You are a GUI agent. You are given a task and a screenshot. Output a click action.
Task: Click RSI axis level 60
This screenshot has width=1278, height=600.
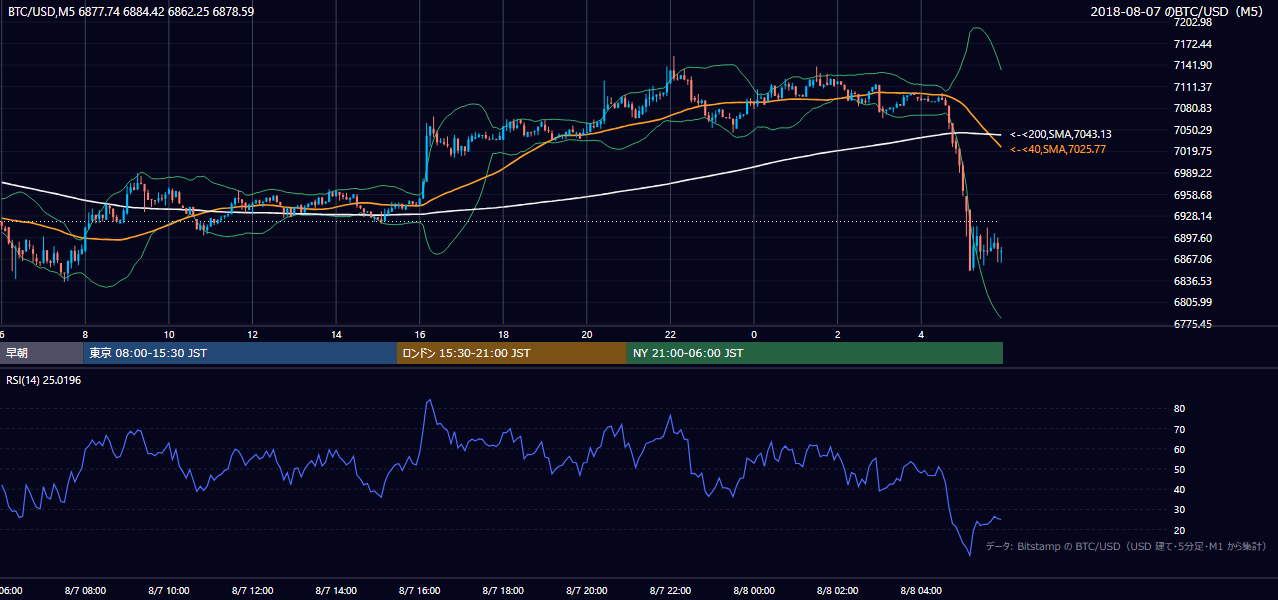(1179, 449)
